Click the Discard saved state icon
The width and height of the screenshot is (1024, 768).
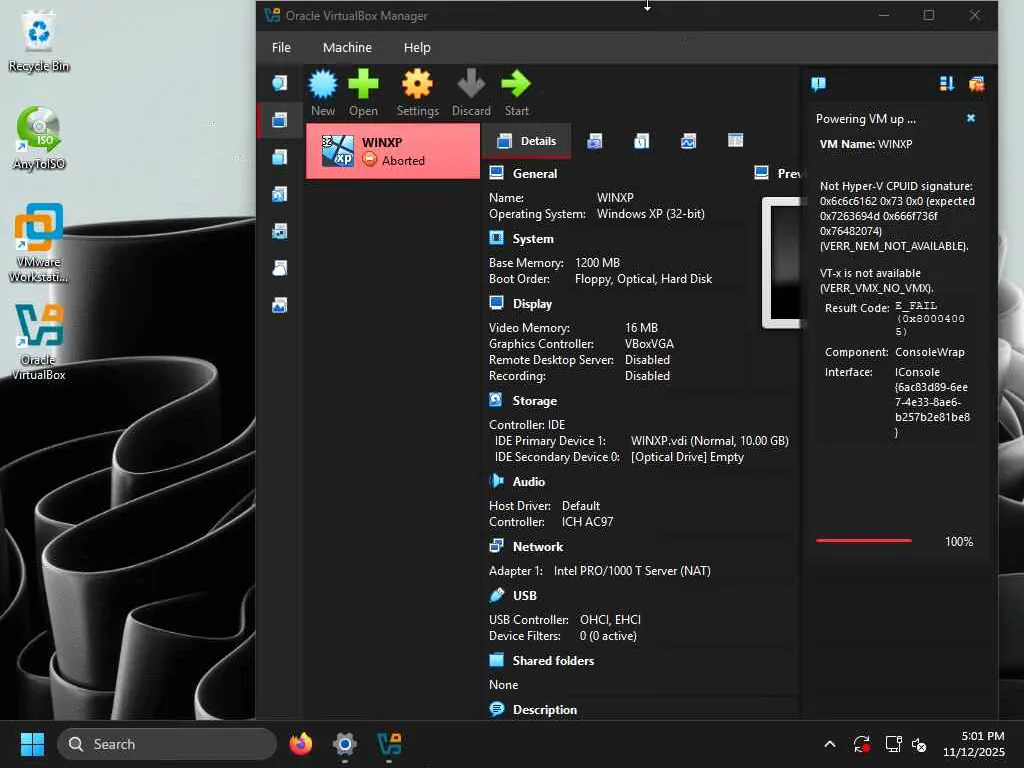pos(471,84)
